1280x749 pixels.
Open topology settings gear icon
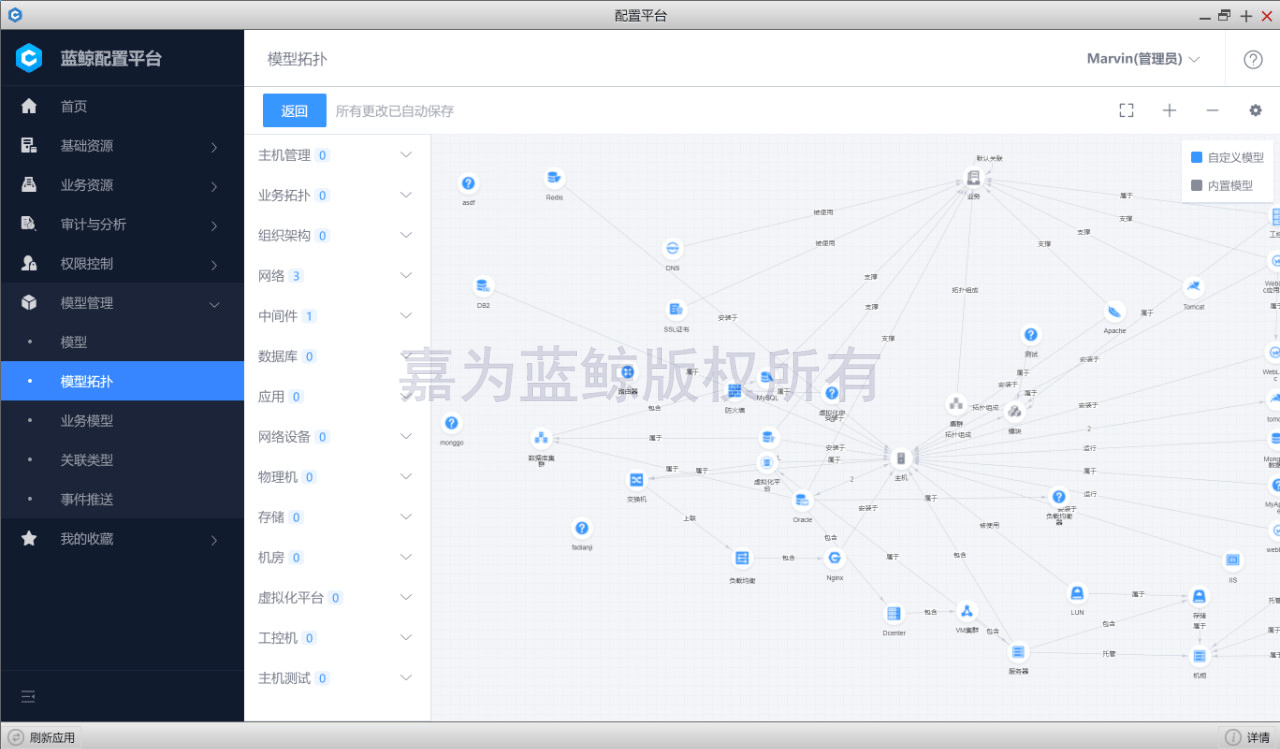pos(1255,110)
